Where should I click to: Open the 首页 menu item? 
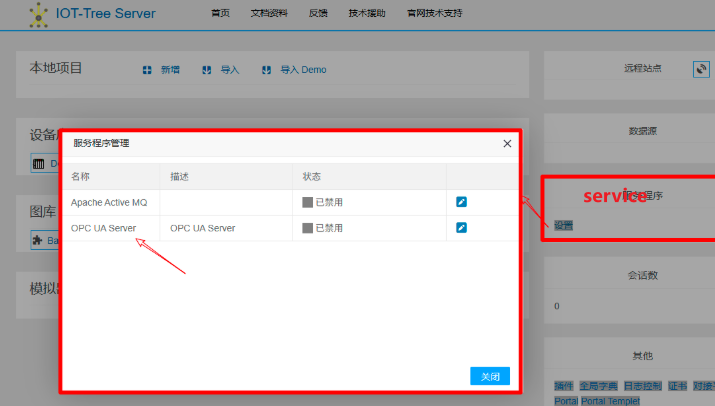(220, 13)
